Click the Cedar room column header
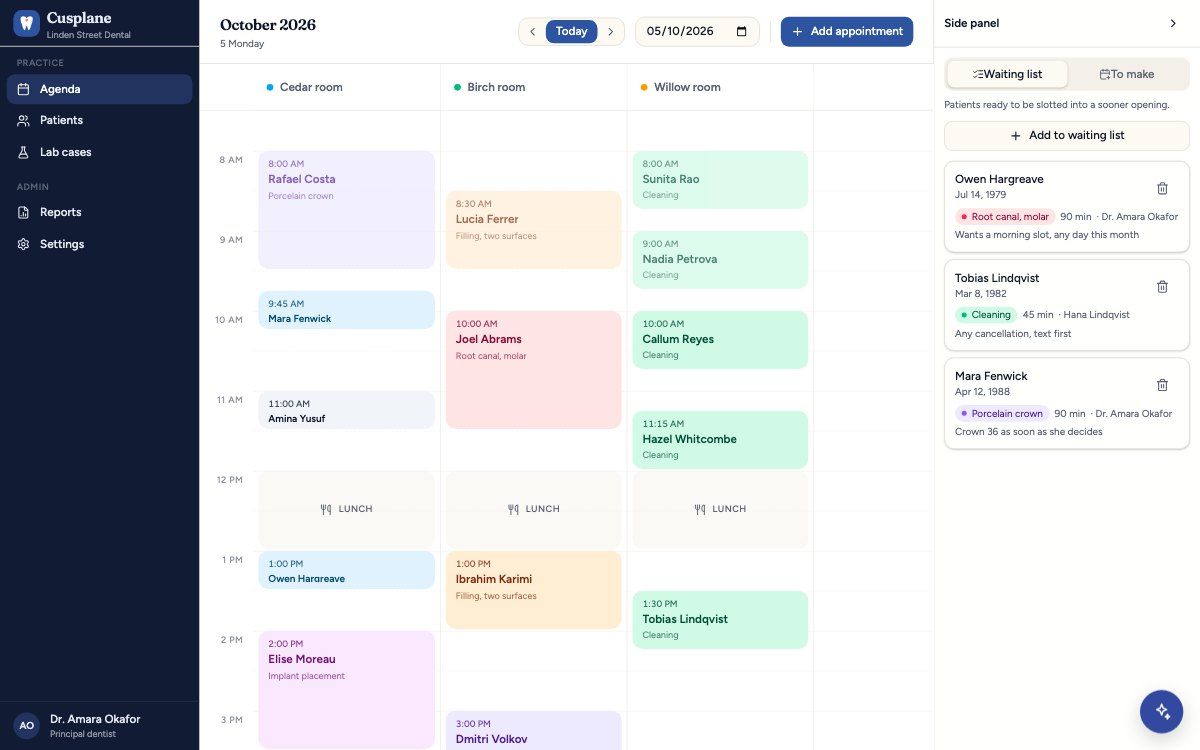1200x750 pixels. [x=346, y=87]
